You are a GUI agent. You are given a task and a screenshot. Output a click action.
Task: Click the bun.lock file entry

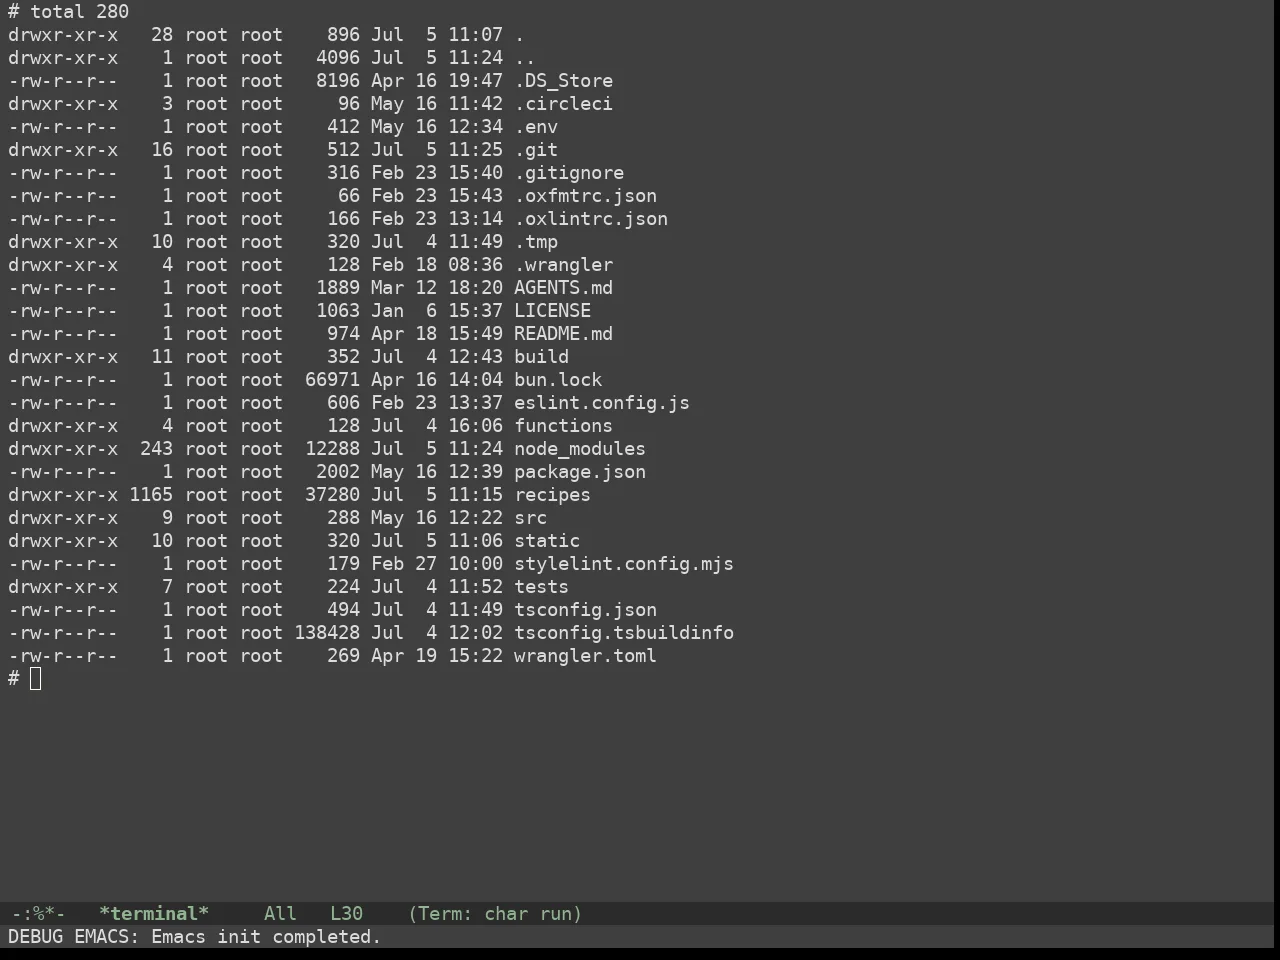click(x=558, y=380)
